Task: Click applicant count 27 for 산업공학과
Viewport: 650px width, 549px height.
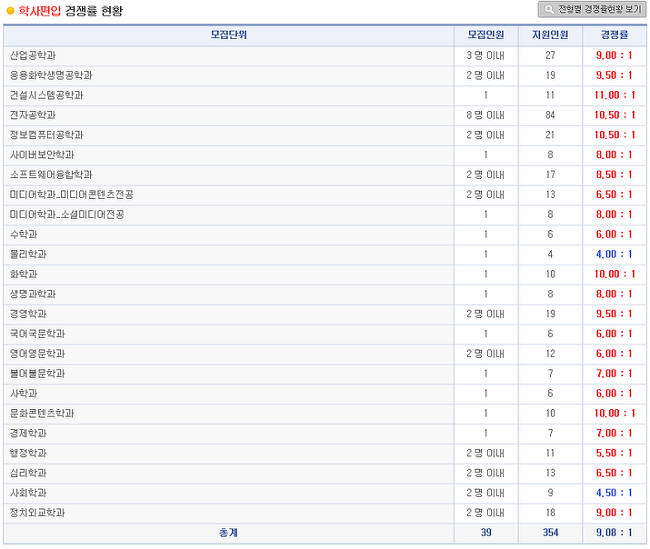Action: click(x=550, y=55)
